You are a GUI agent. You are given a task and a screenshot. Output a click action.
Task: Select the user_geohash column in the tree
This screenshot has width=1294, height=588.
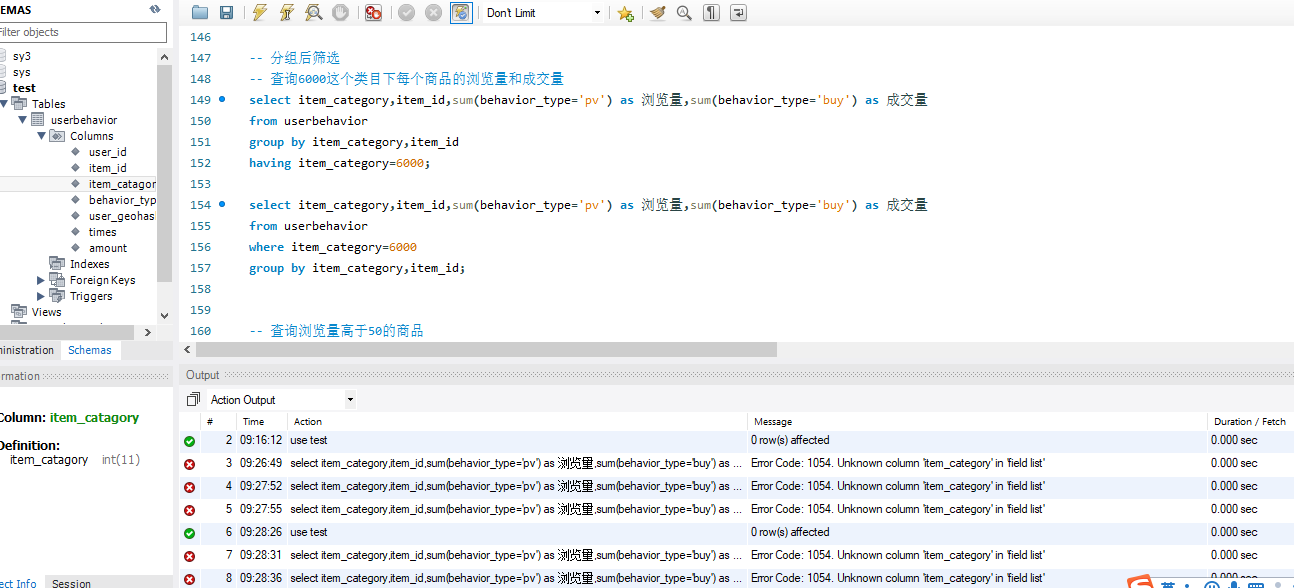pos(121,216)
